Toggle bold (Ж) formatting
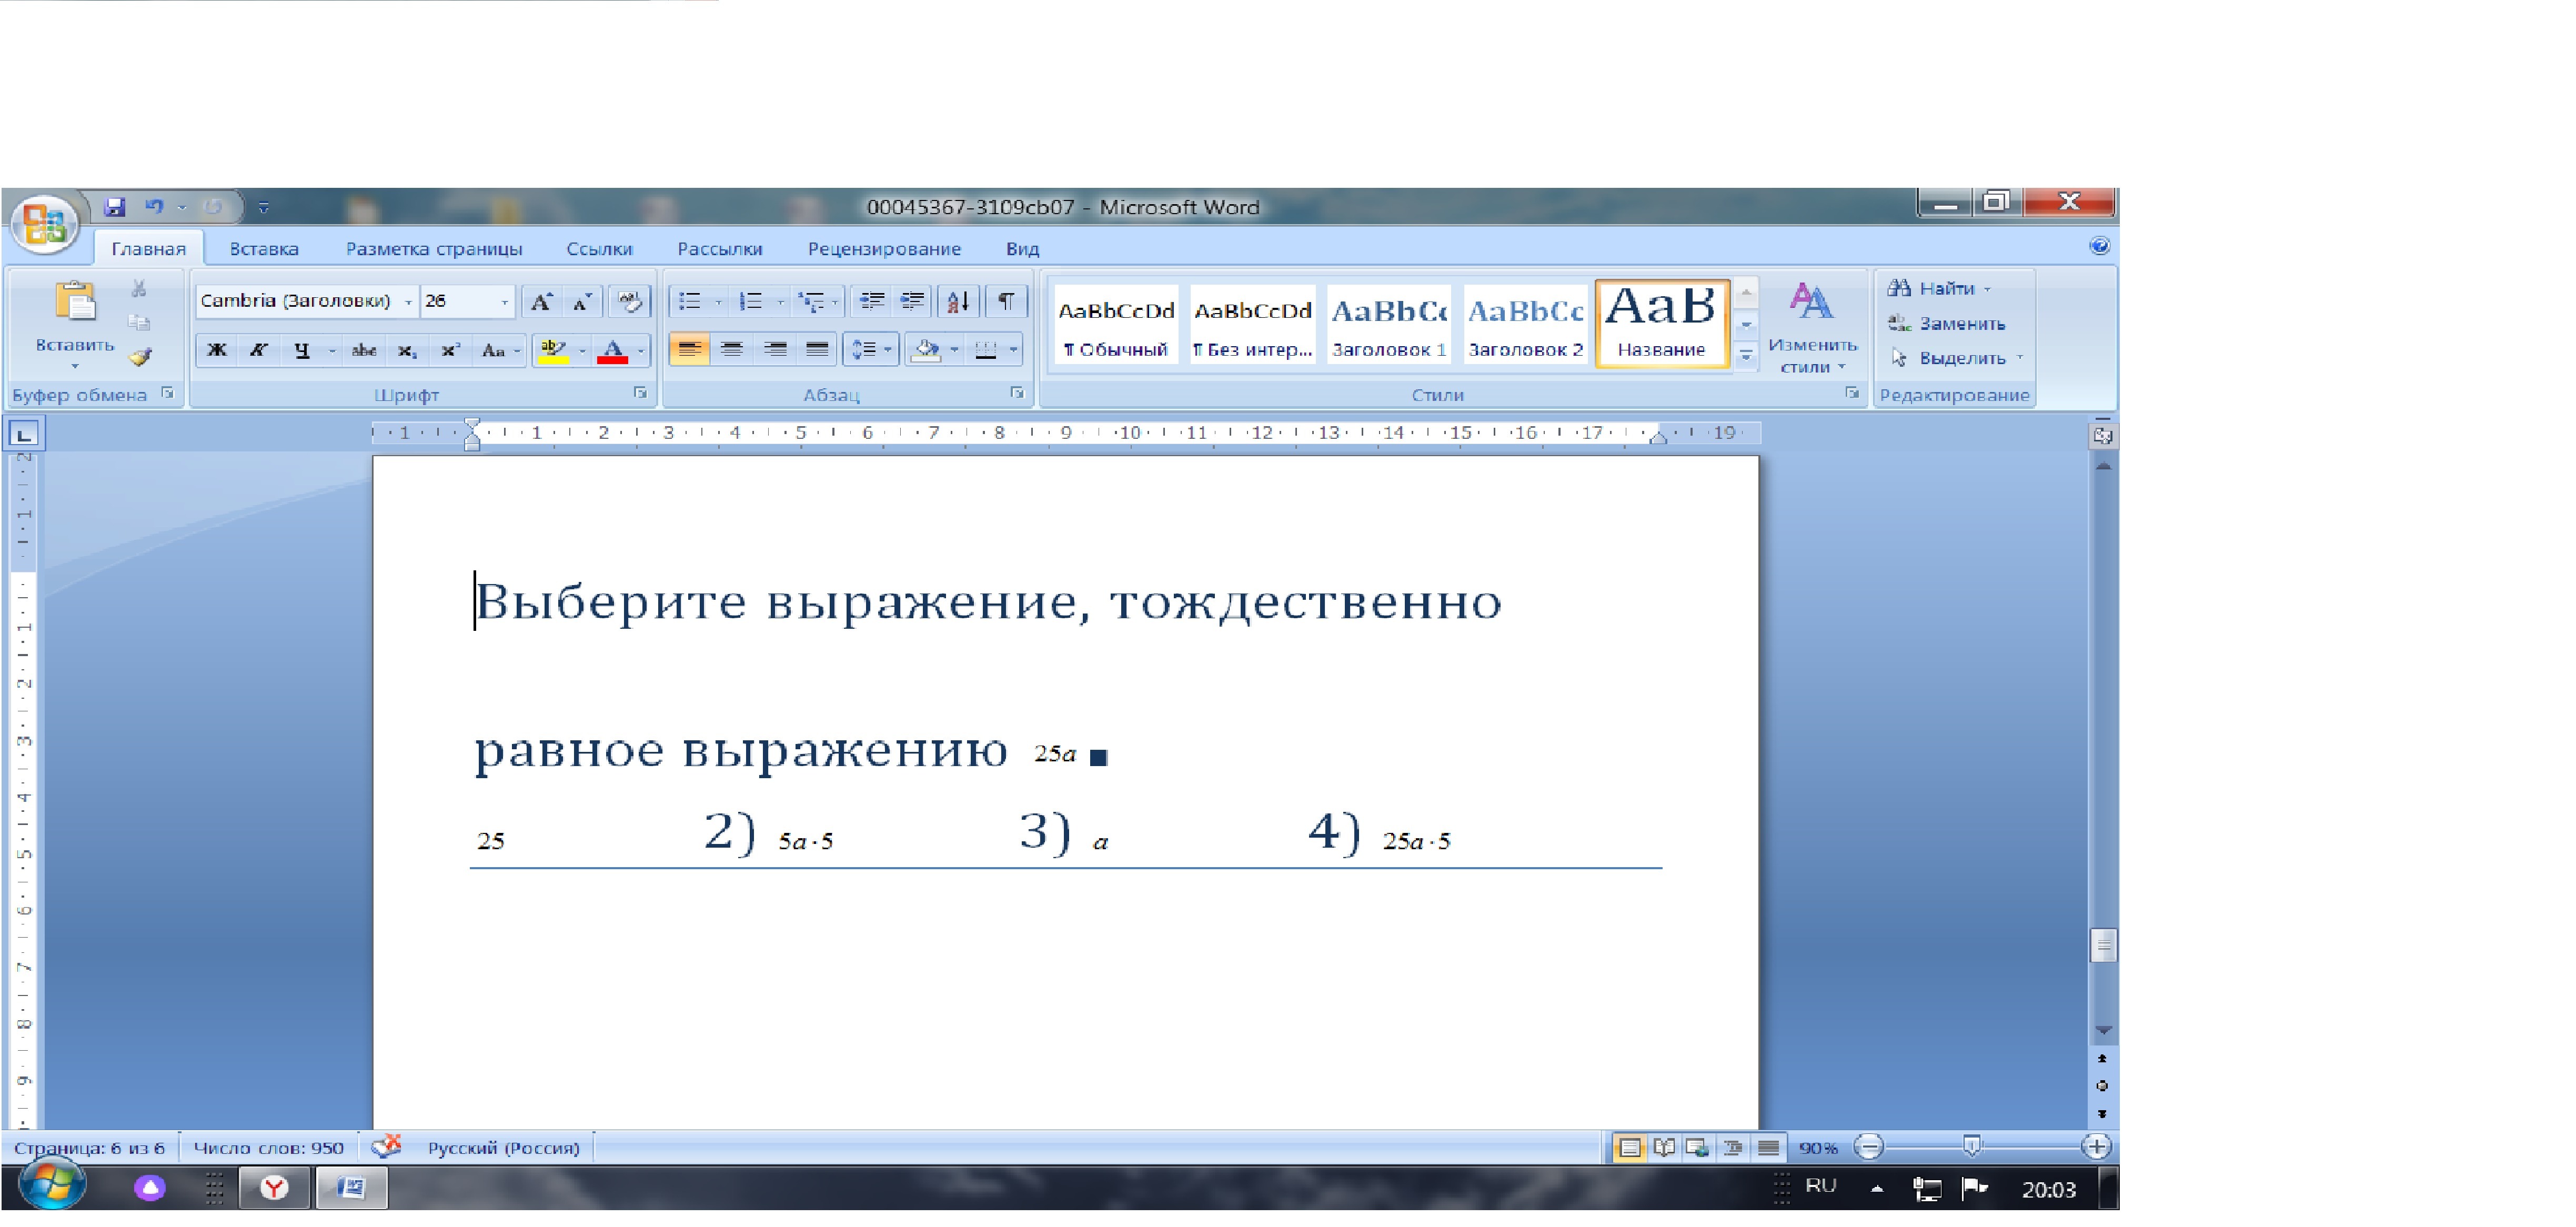 tap(217, 350)
